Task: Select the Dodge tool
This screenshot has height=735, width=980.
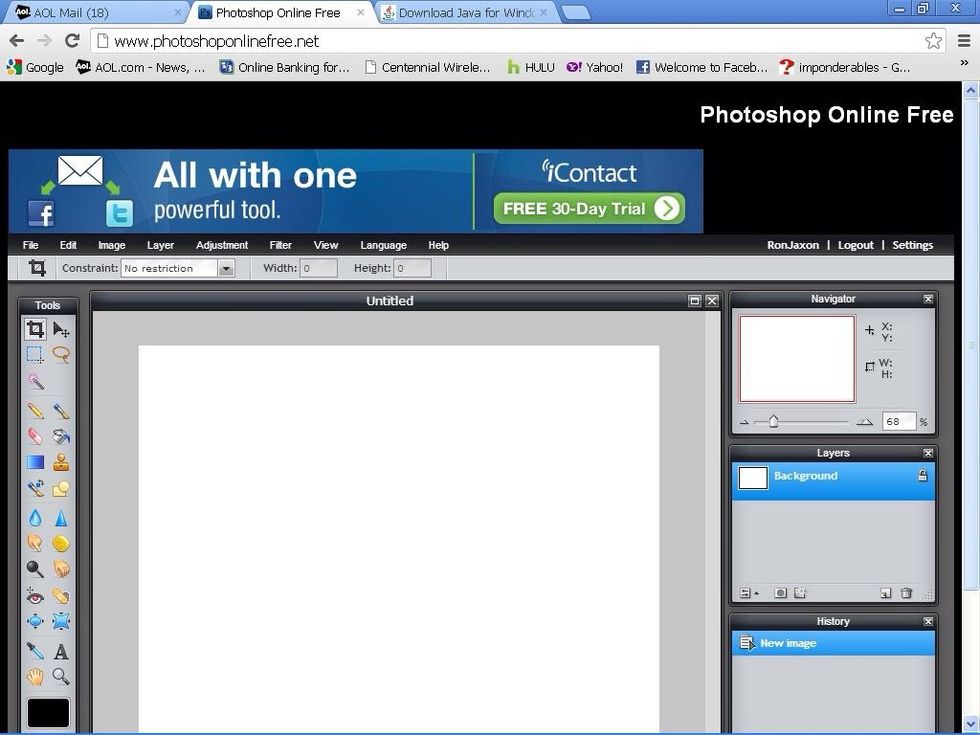Action: [36, 569]
